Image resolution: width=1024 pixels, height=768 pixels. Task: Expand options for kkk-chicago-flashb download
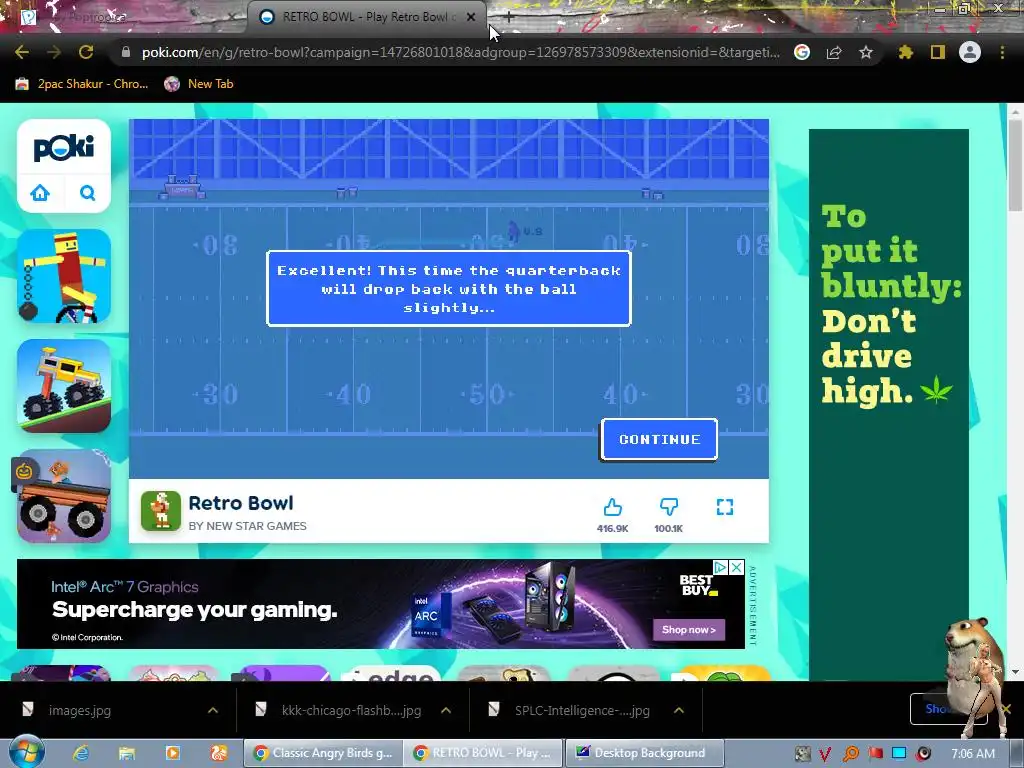(x=446, y=710)
